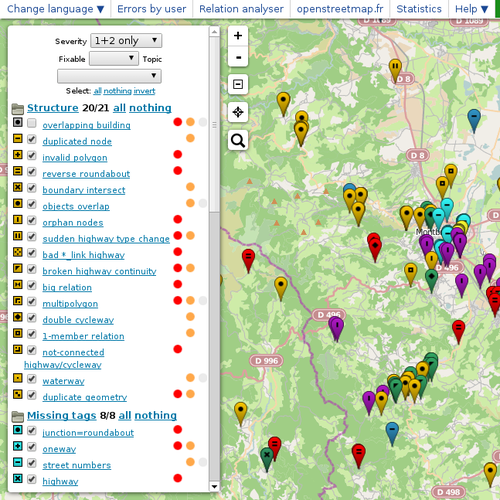Click the orphan nodes category icon
This screenshot has height=500, width=500.
click(x=18, y=220)
